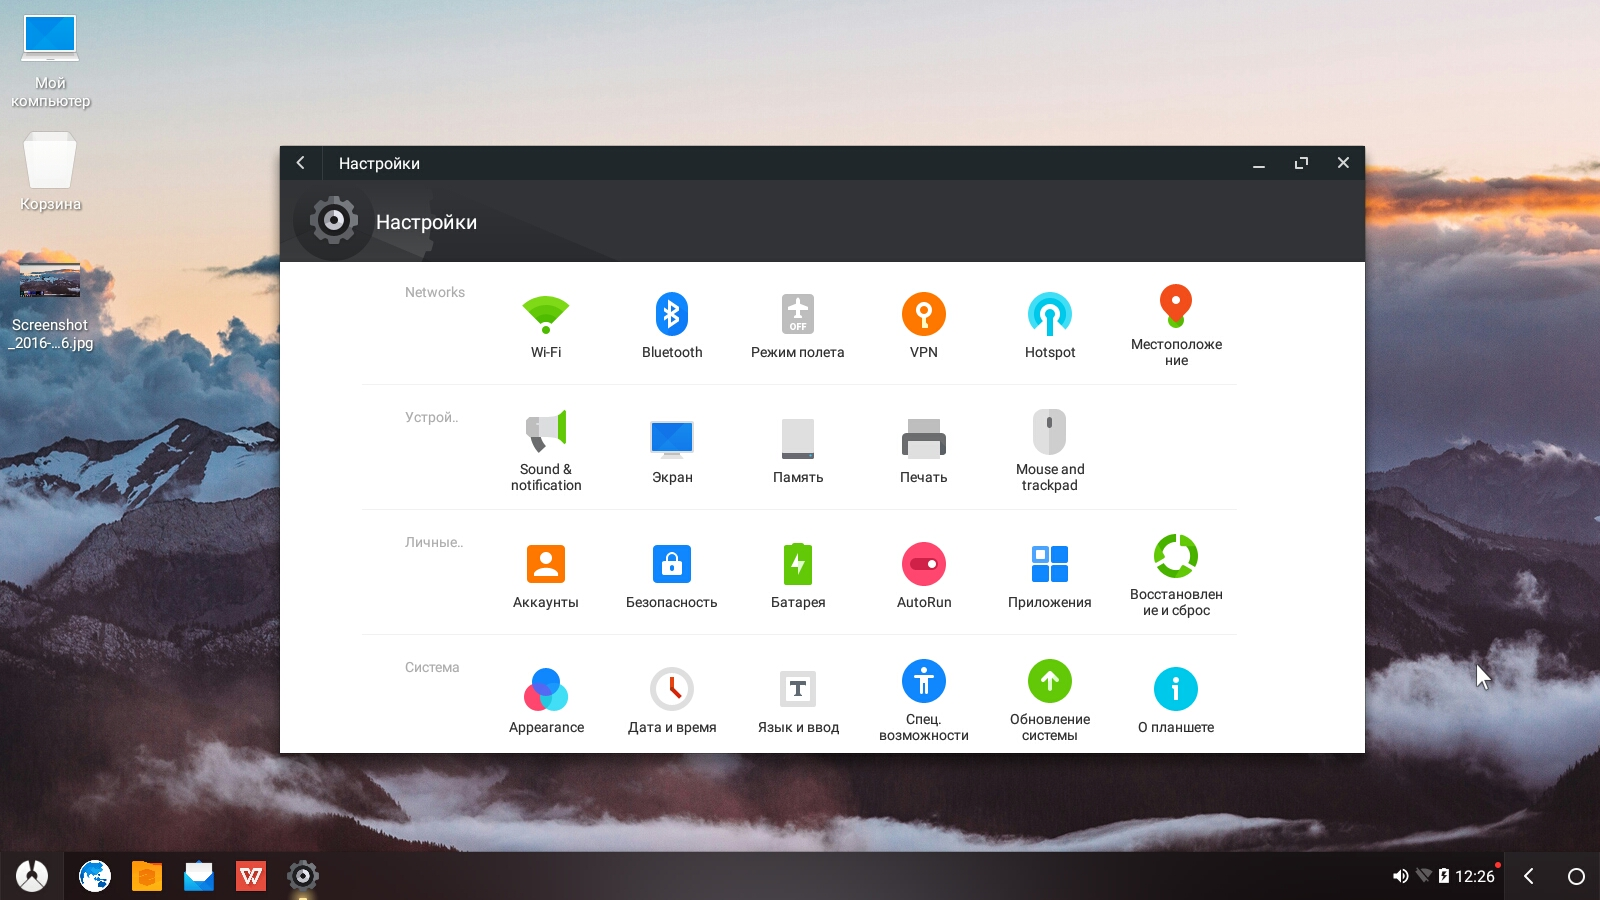Viewport: 1600px width, 900px height.
Task: Open Печать printing settings
Action: click(924, 451)
